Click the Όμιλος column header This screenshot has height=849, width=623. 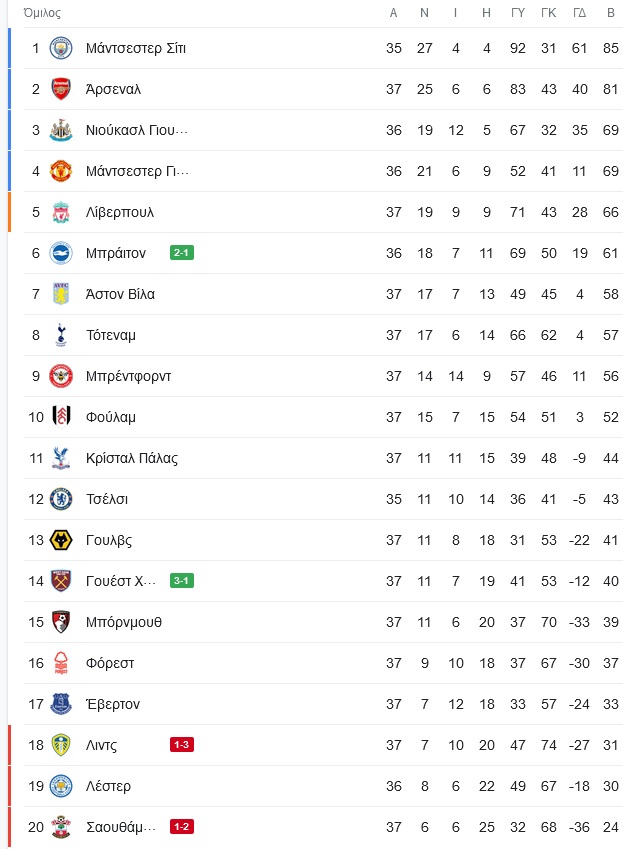[42, 13]
